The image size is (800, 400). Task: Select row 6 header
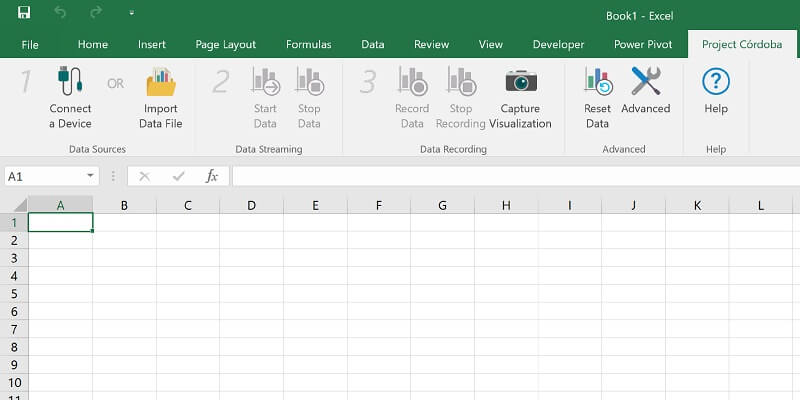click(x=14, y=312)
